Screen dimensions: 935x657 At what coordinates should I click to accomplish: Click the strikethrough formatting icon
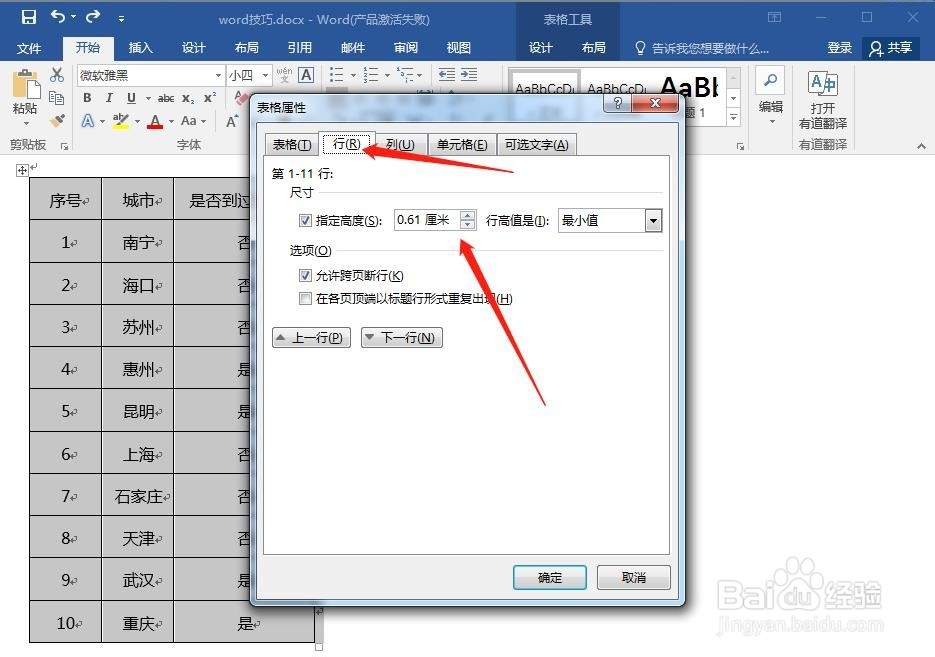click(166, 98)
